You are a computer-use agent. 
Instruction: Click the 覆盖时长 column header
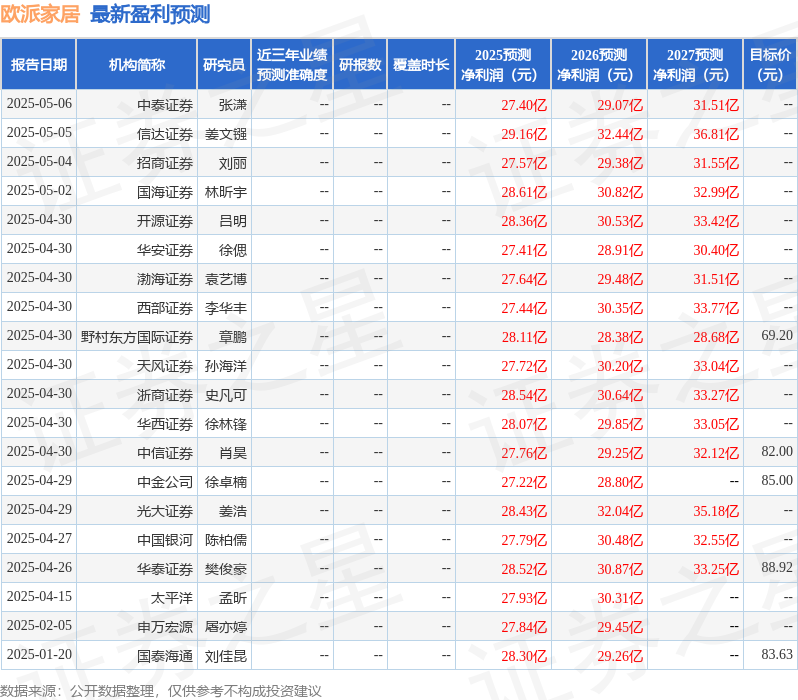point(421,65)
